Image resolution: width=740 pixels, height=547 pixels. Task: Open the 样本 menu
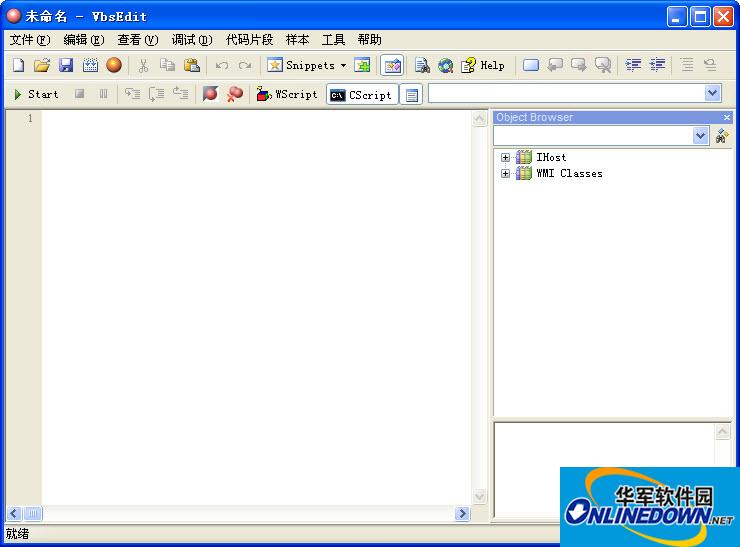298,40
